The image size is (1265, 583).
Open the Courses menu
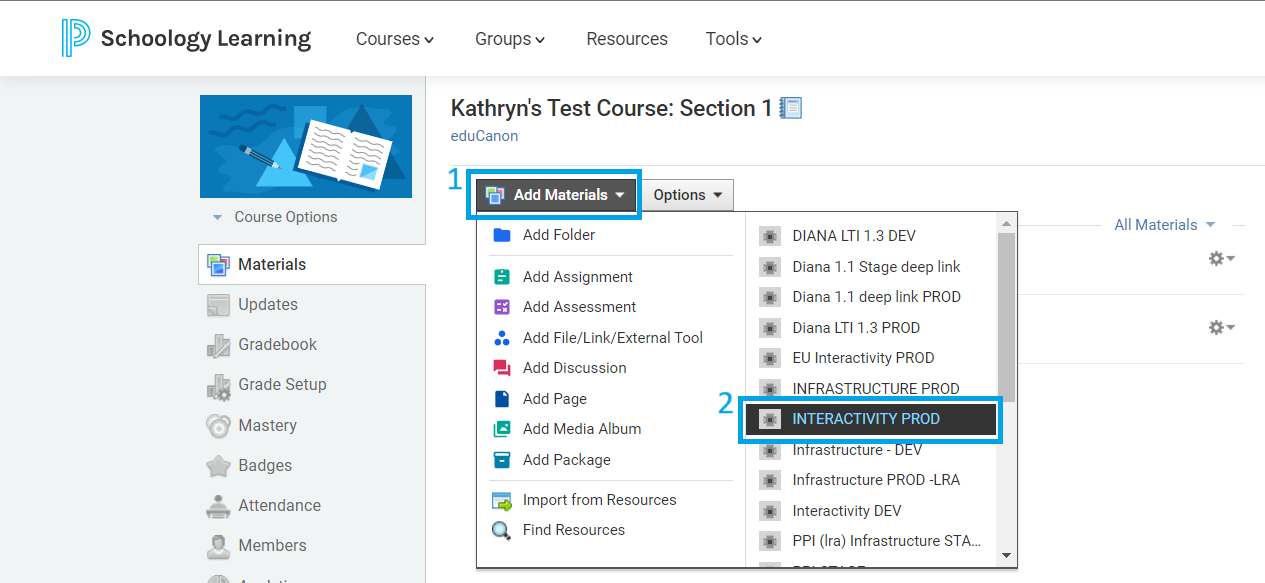(x=395, y=39)
